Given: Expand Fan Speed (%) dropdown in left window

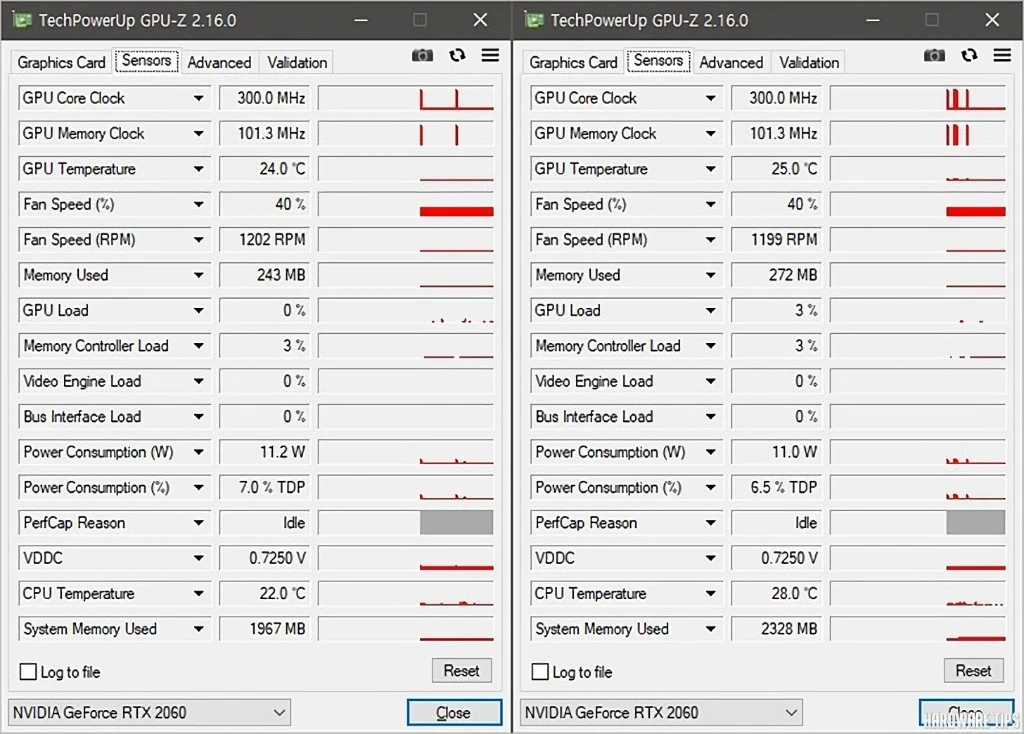Looking at the screenshot, I should point(198,204).
